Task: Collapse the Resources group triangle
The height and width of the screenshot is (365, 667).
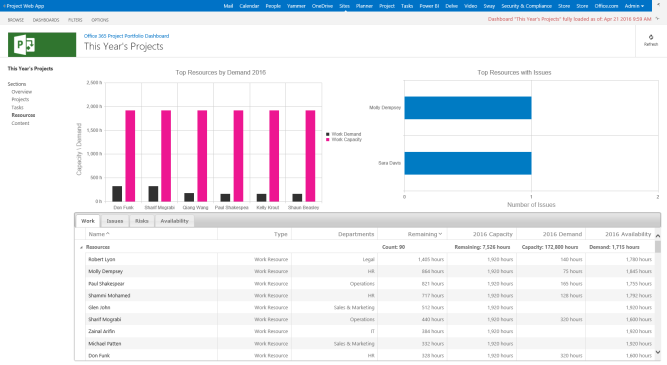Action: (81, 248)
